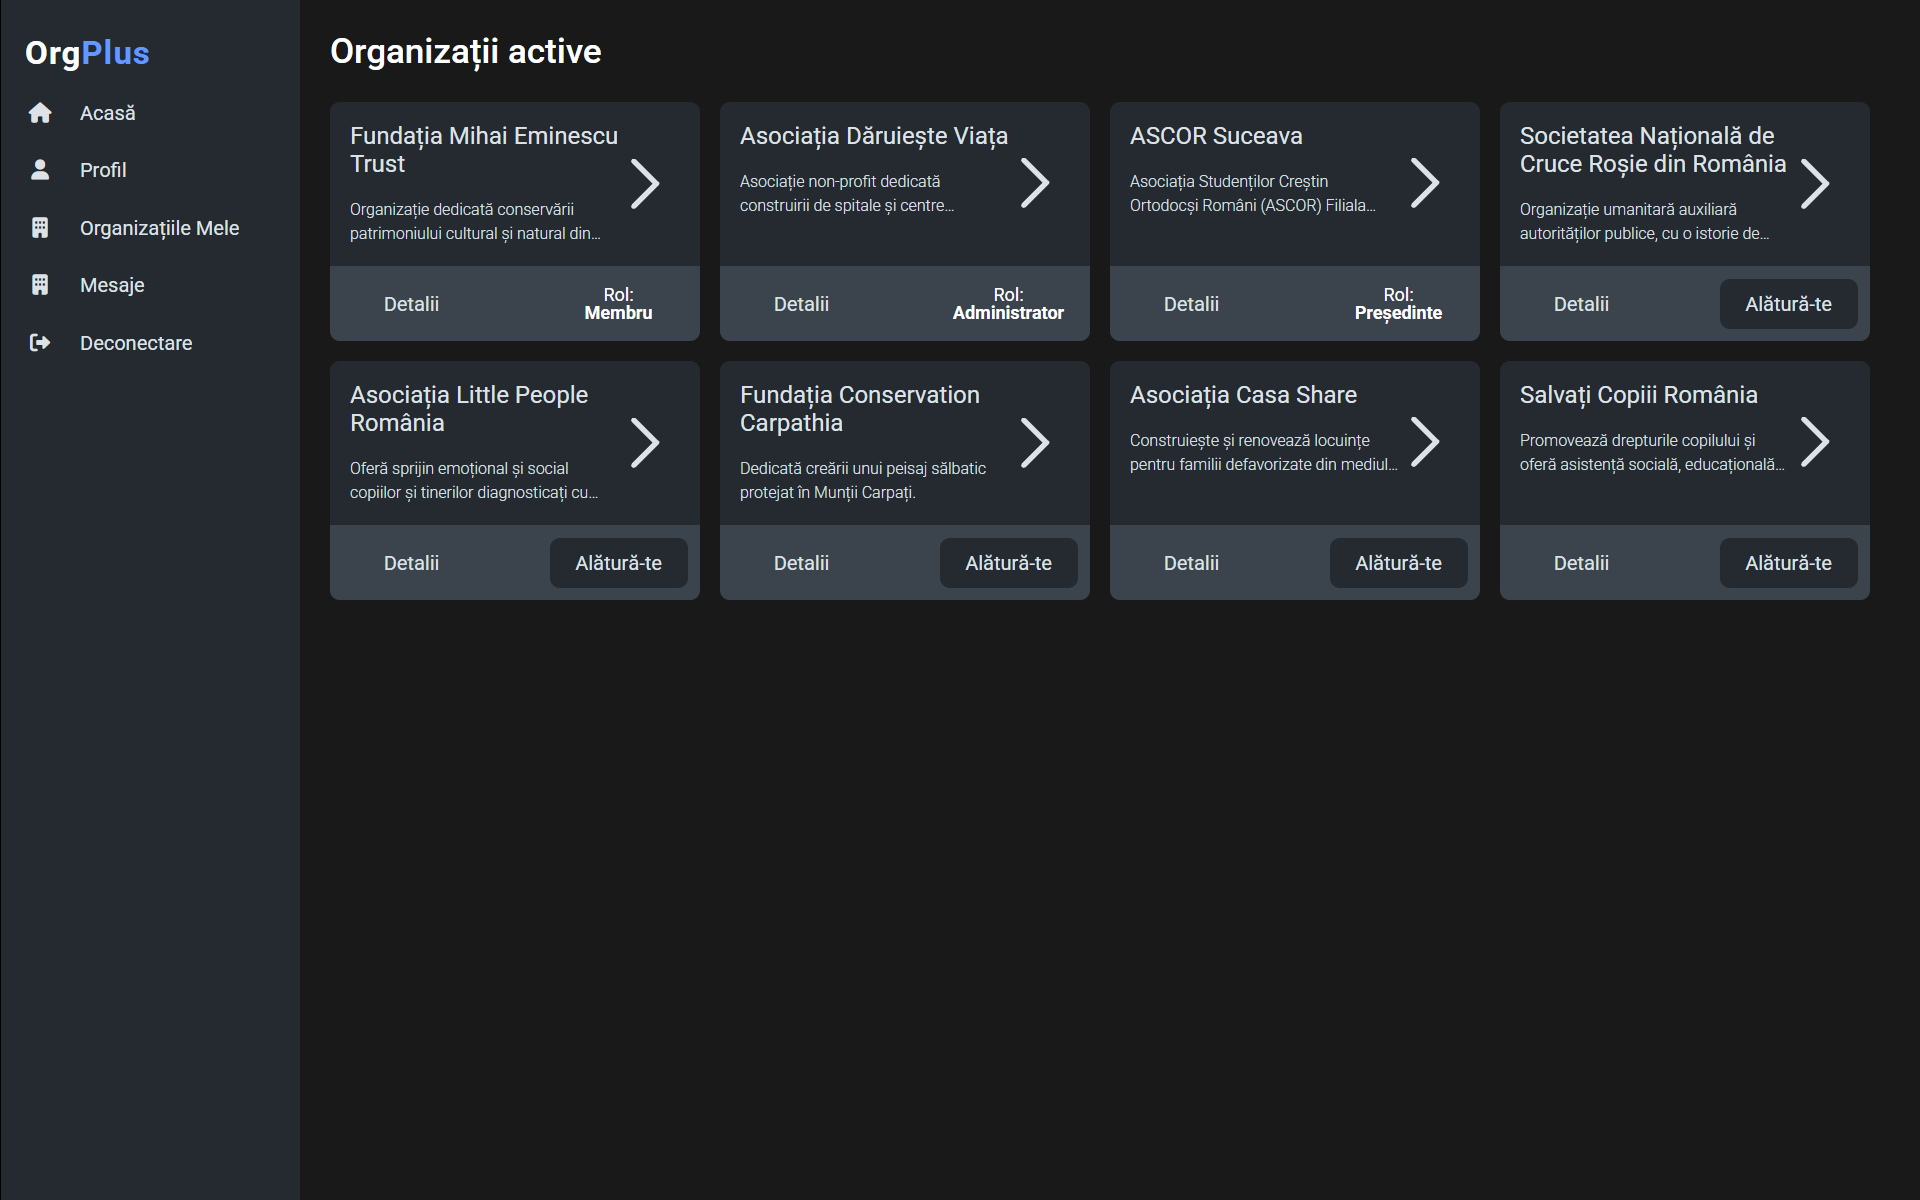
Task: Open Salvați Copiii România chevron arrow
Action: [1815, 442]
